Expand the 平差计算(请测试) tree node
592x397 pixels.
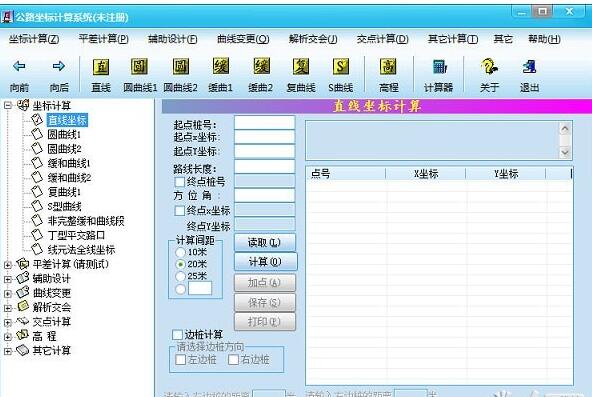[8, 265]
